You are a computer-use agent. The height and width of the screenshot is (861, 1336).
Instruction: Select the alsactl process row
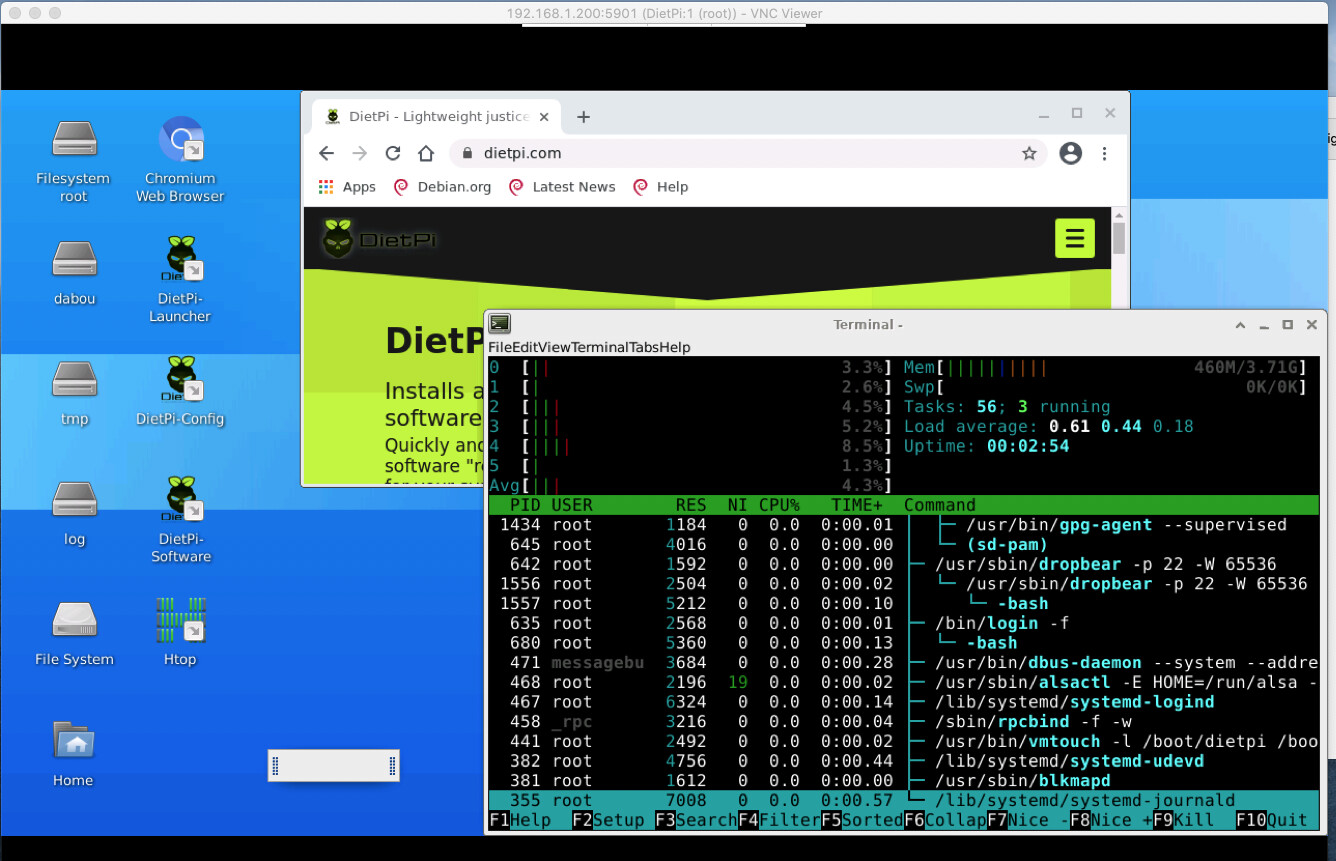[903, 682]
